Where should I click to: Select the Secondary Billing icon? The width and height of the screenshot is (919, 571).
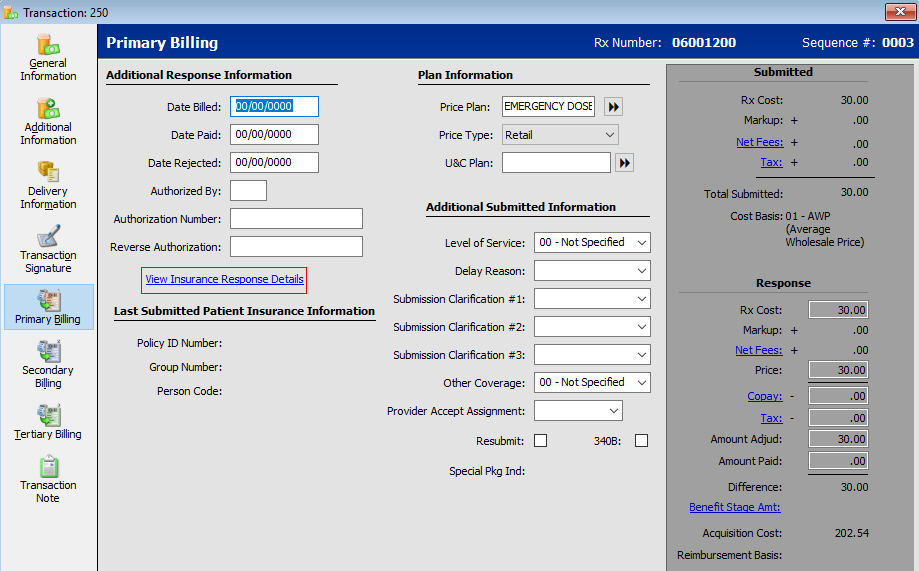tap(48, 352)
